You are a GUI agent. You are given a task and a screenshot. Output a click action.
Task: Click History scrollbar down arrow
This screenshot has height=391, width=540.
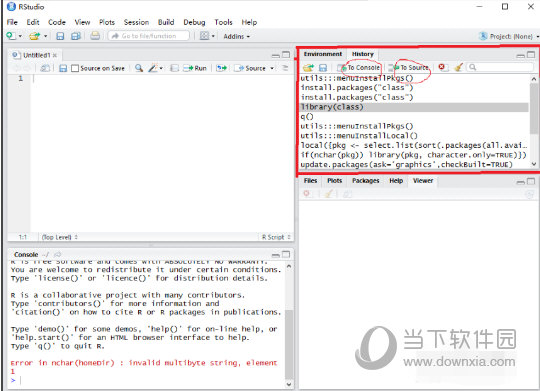tap(533, 164)
